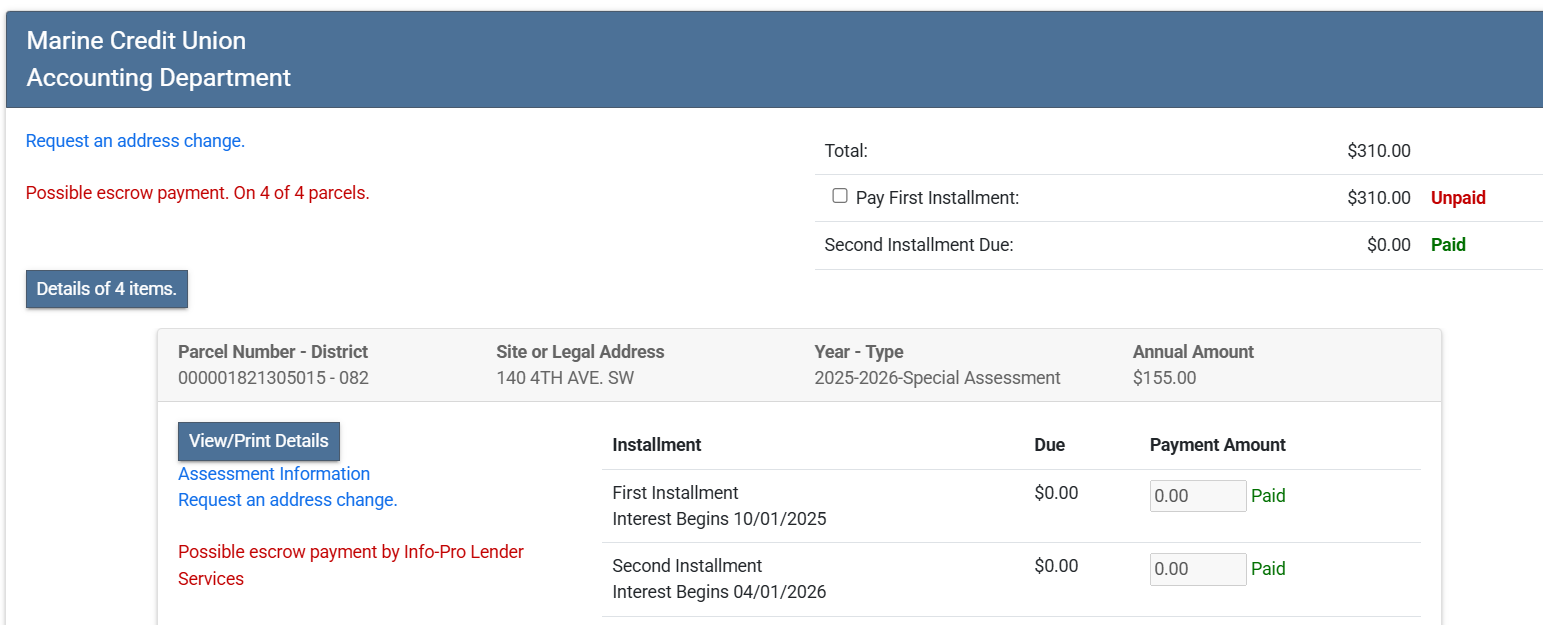1543x625 pixels.
Task: Click the red Unpaid status label
Action: pyautogui.click(x=1458, y=198)
